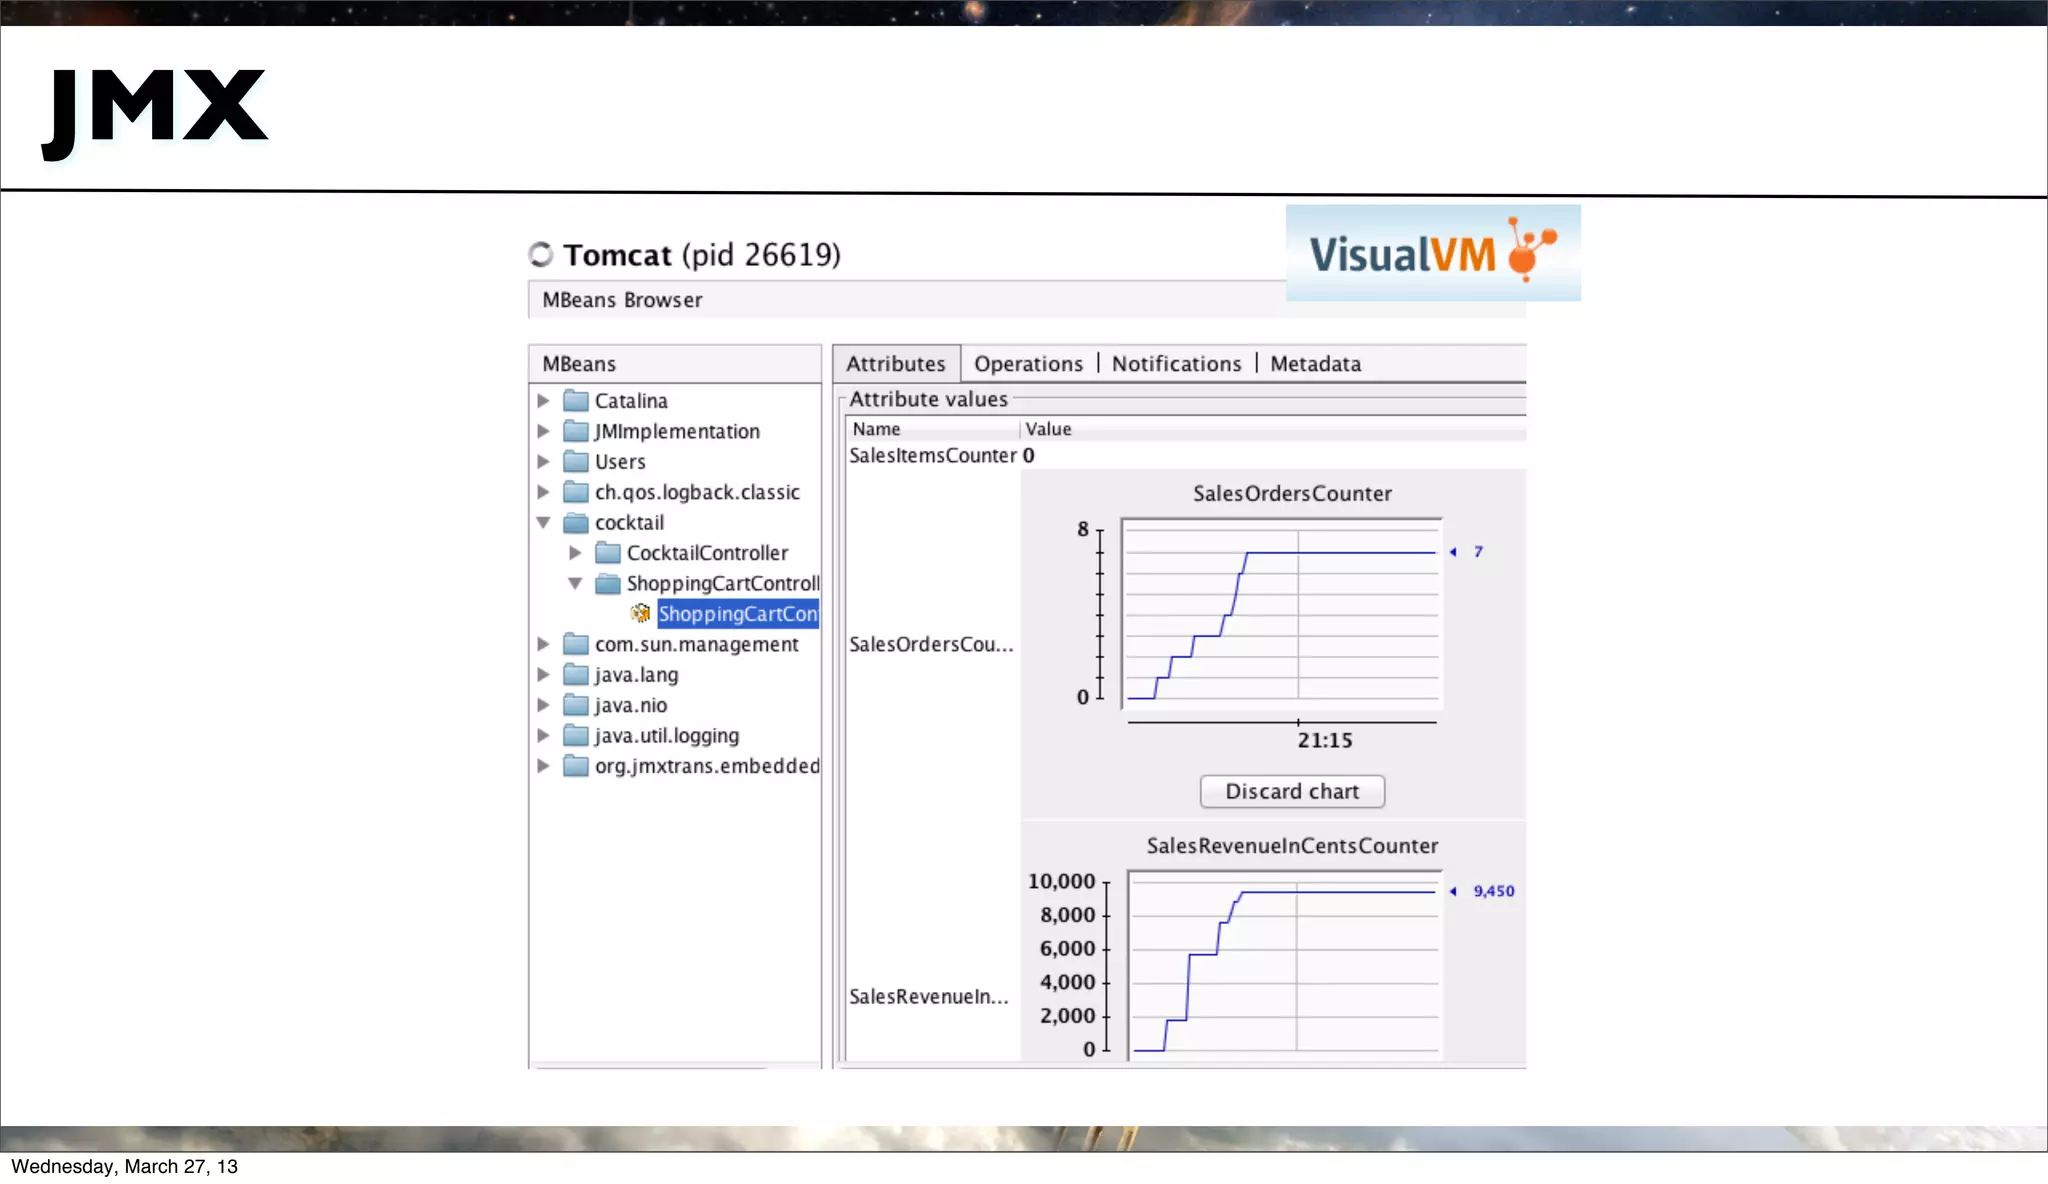Switch to the Metadata tab
Screen dimensions: 2048x1184
1315,364
